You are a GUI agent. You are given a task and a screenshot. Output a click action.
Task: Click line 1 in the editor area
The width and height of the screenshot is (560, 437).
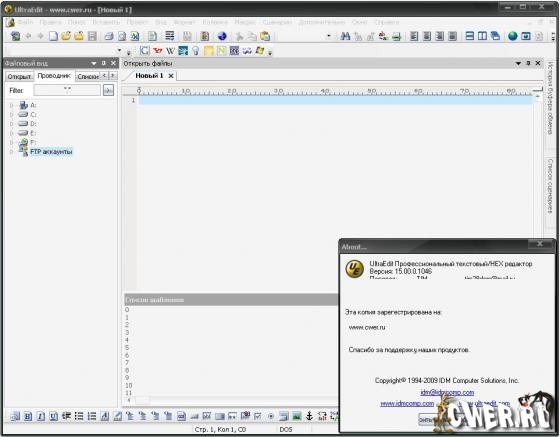(x=336, y=100)
